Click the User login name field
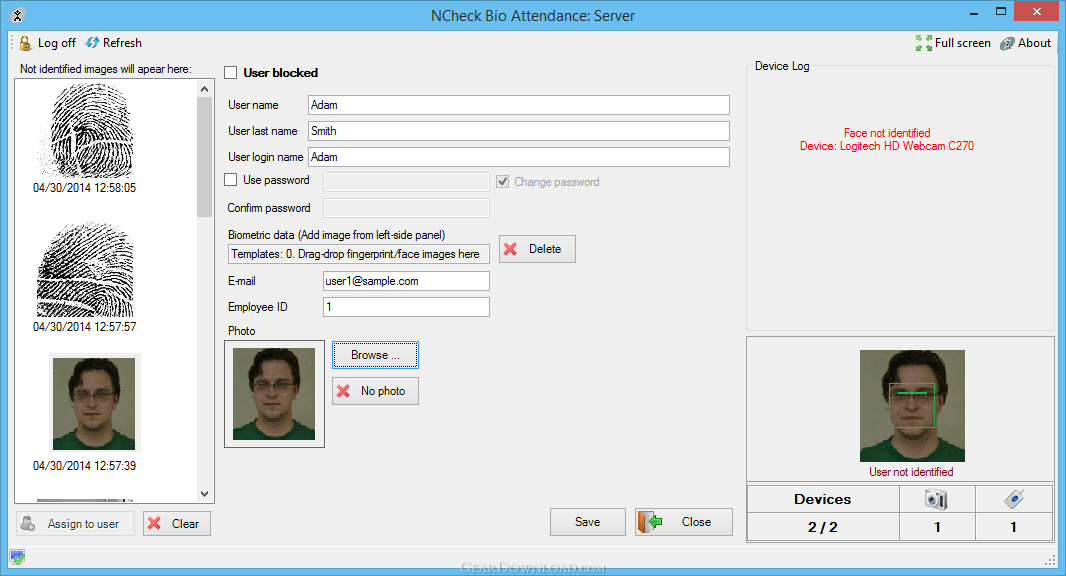Viewport: 1066px width, 576px height. 519,156
